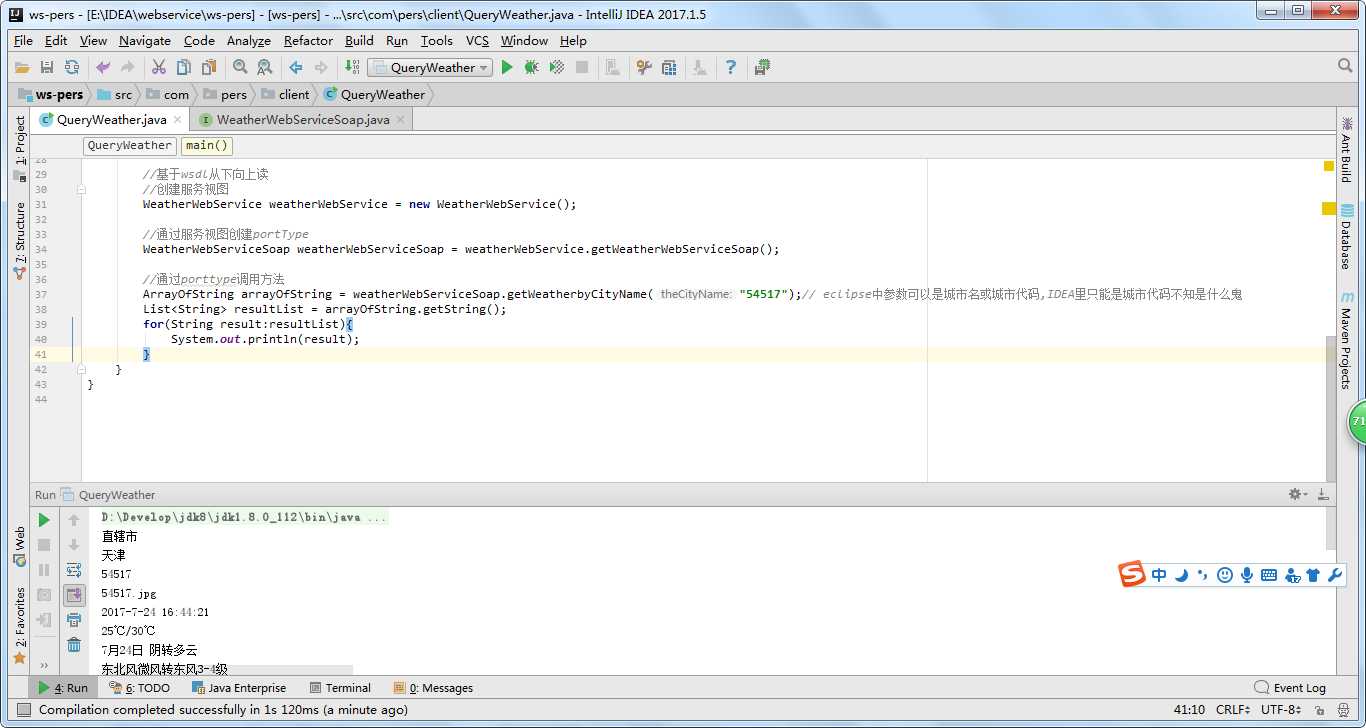The height and width of the screenshot is (728, 1366).
Task: Open the Event Log
Action: [x=1290, y=688]
